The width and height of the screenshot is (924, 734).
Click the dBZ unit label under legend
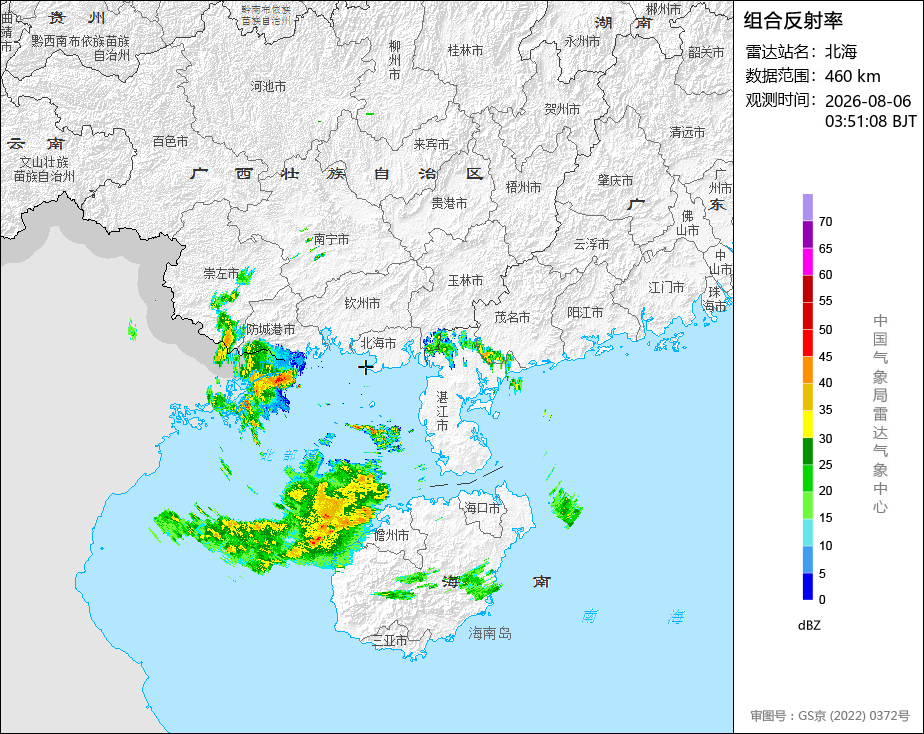click(809, 626)
